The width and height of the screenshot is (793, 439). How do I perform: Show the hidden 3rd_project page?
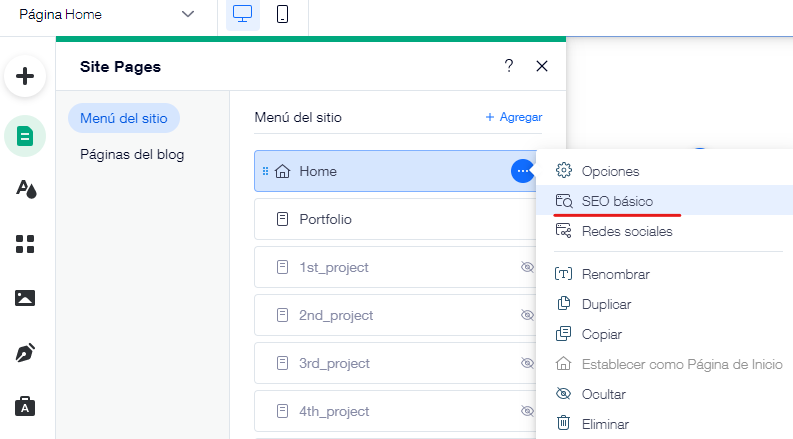(x=528, y=363)
